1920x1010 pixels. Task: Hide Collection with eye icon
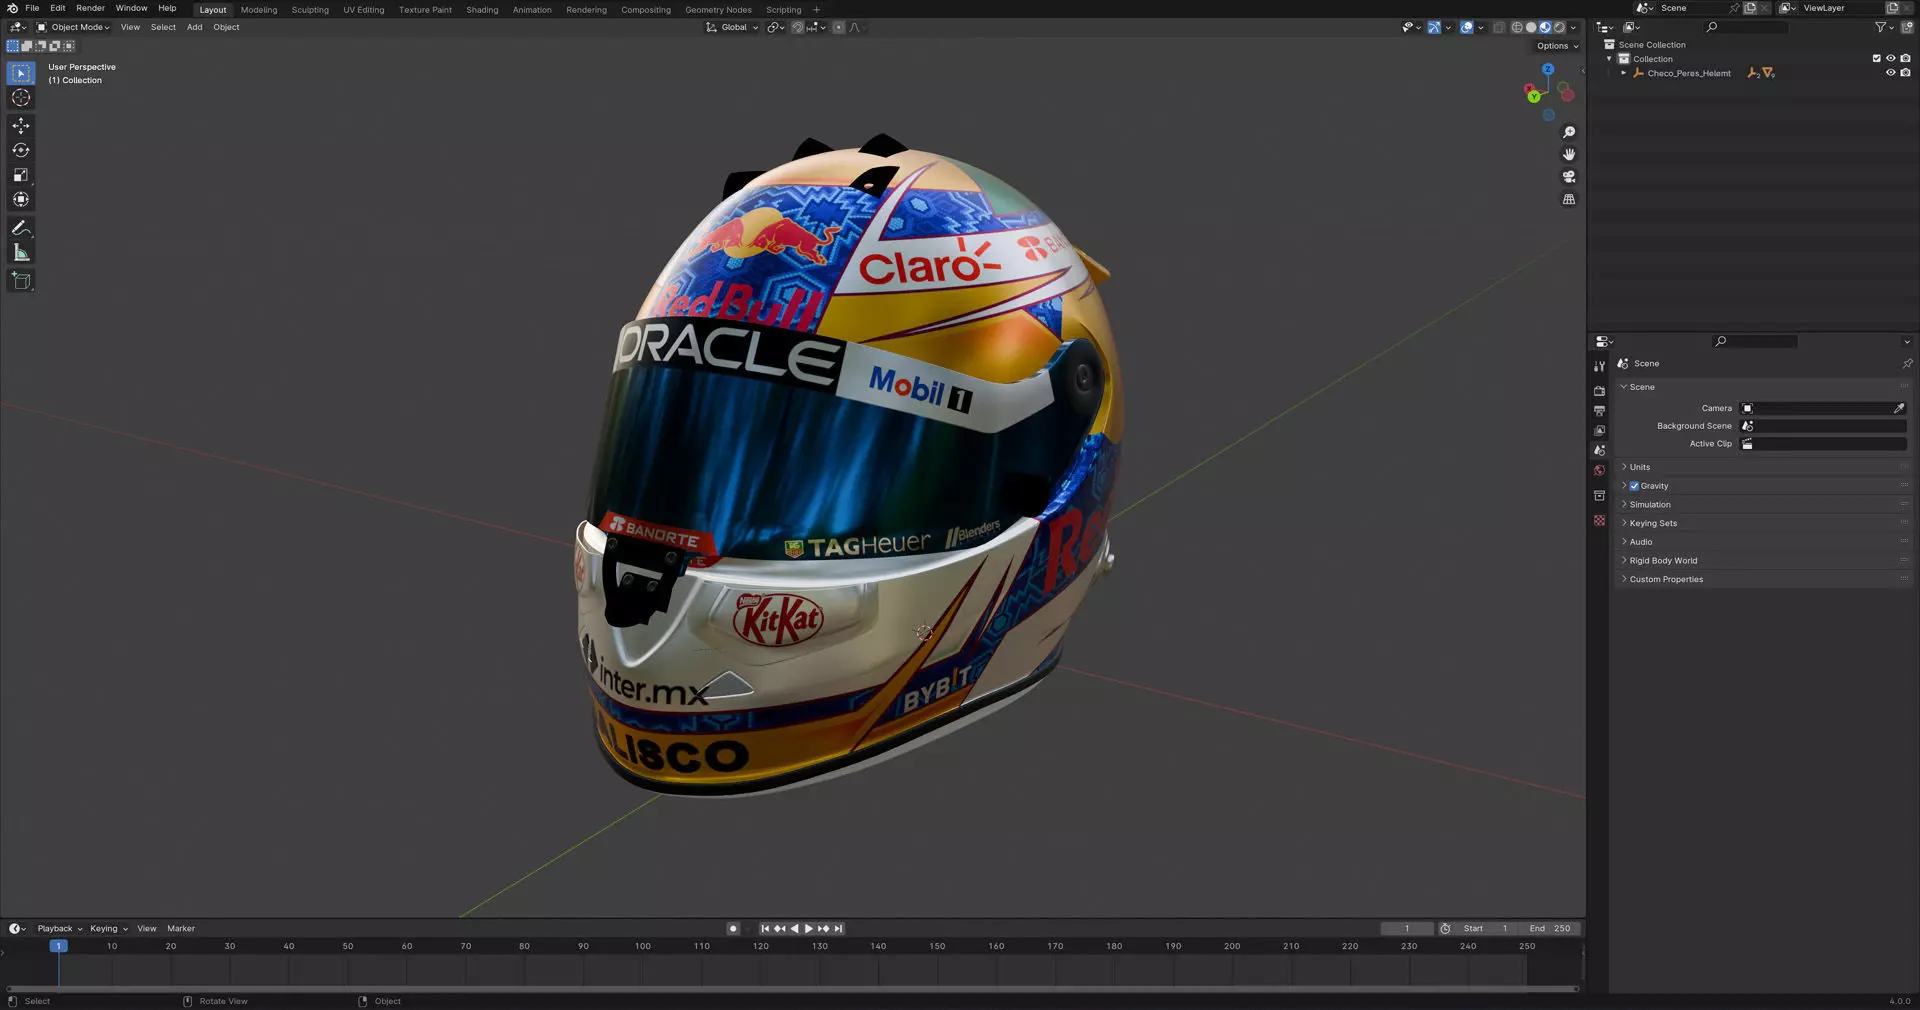tap(1890, 59)
